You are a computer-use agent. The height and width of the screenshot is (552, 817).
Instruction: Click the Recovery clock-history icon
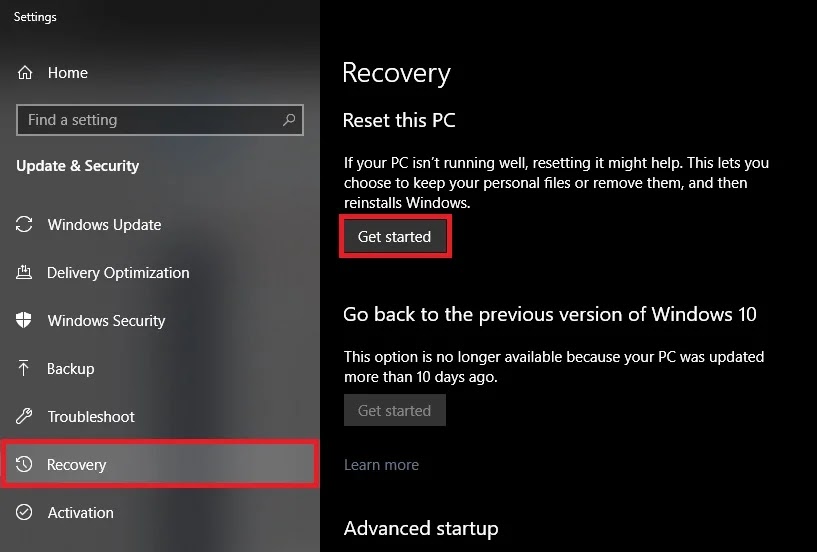(24, 464)
